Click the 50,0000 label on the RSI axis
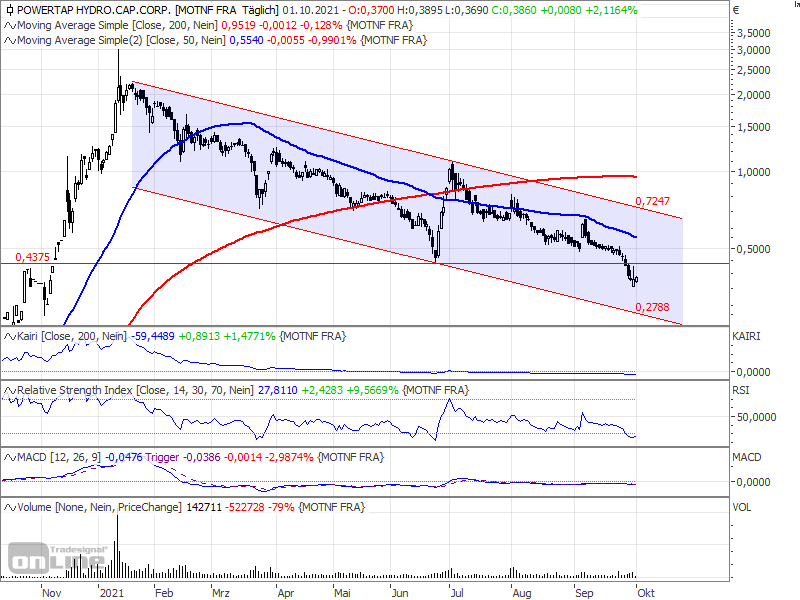 (x=757, y=417)
